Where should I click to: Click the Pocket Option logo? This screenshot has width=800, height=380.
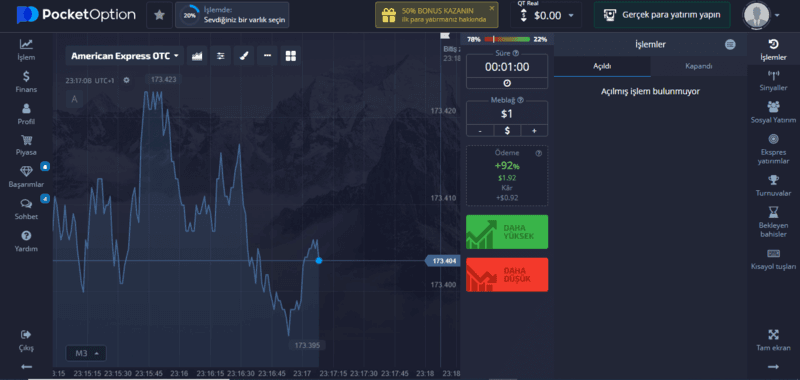click(x=76, y=15)
